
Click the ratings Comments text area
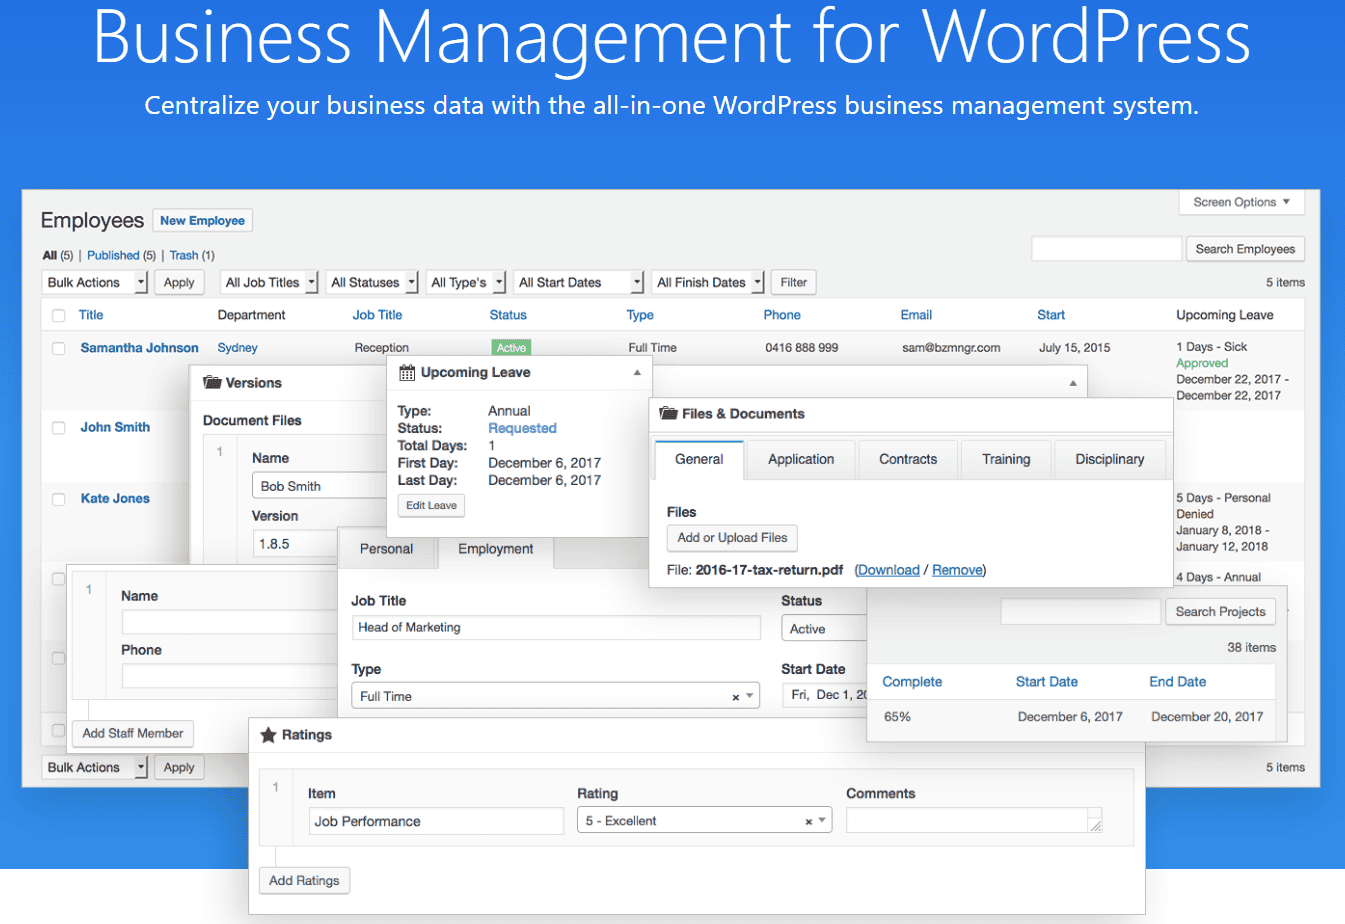tap(974, 821)
